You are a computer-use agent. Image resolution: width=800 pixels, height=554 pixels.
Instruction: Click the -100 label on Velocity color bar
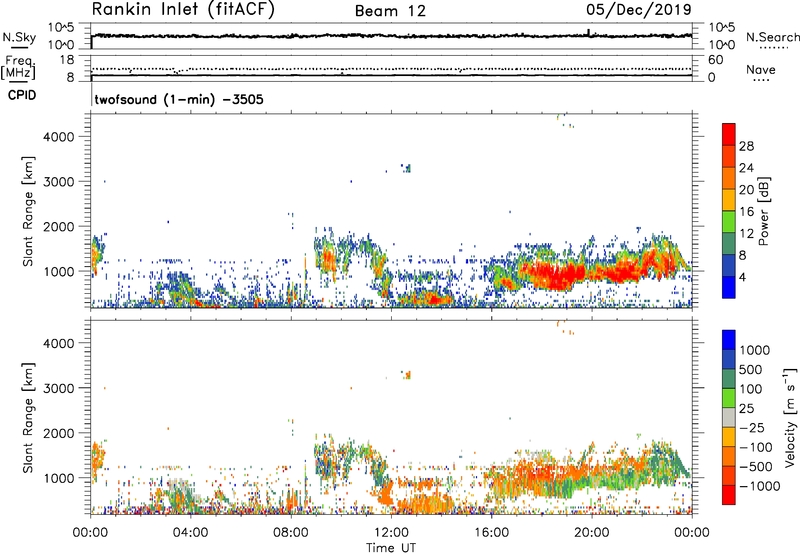click(758, 447)
